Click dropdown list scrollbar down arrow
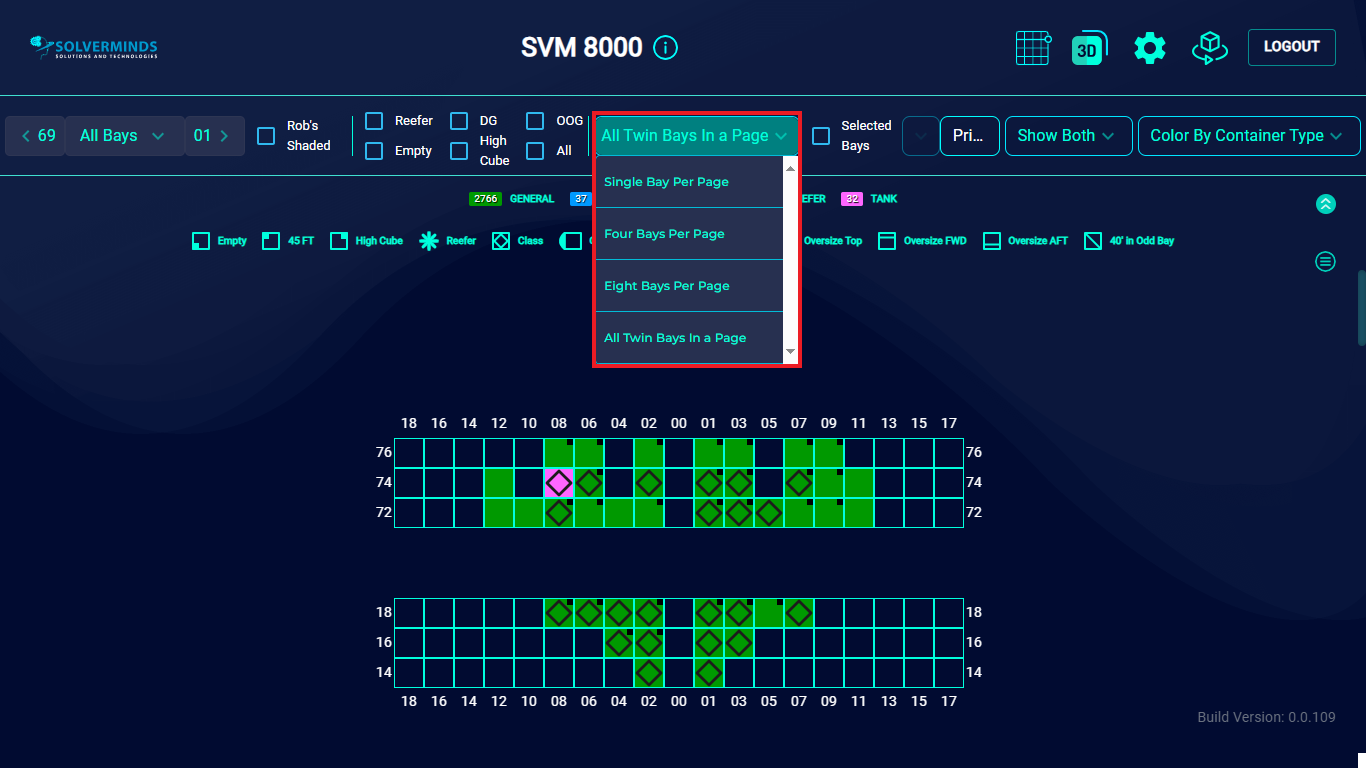Screen dimensions: 1366x768 click(790, 352)
